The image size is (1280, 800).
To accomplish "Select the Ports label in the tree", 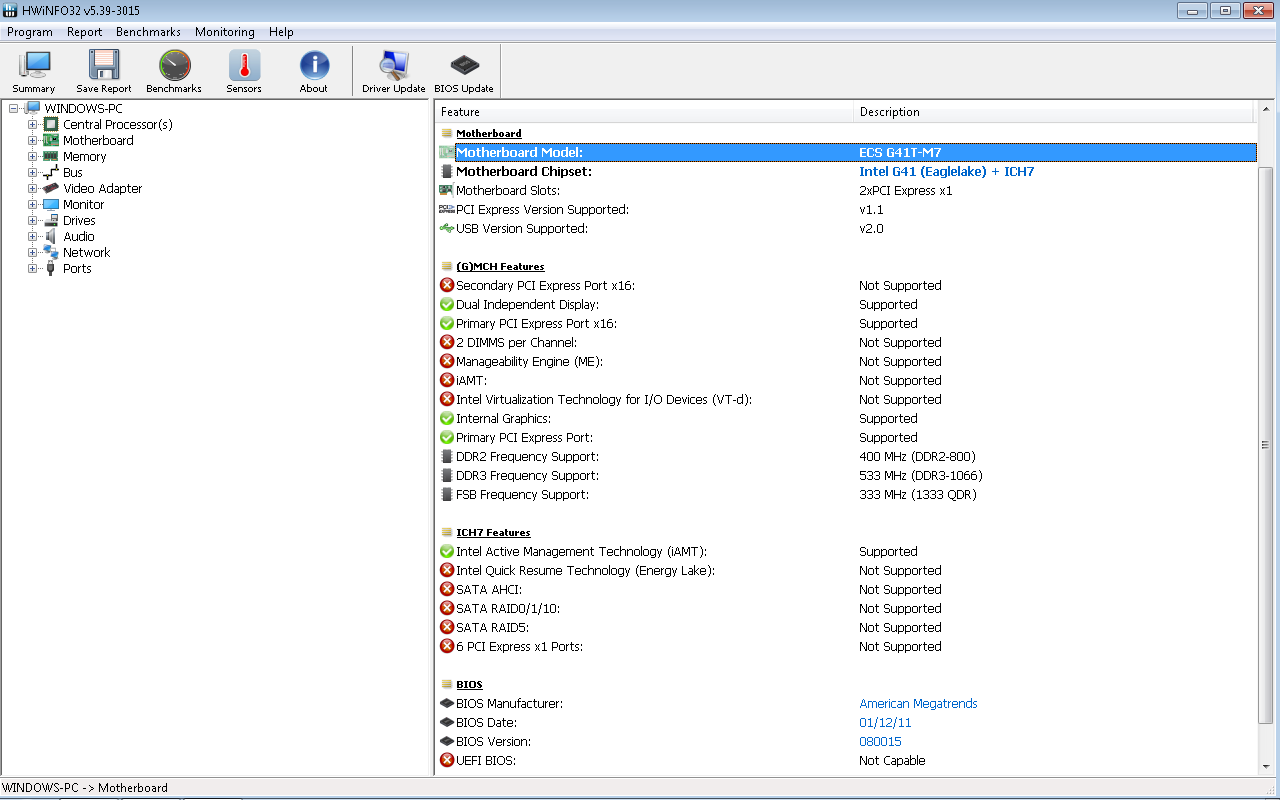I will tap(77, 268).
